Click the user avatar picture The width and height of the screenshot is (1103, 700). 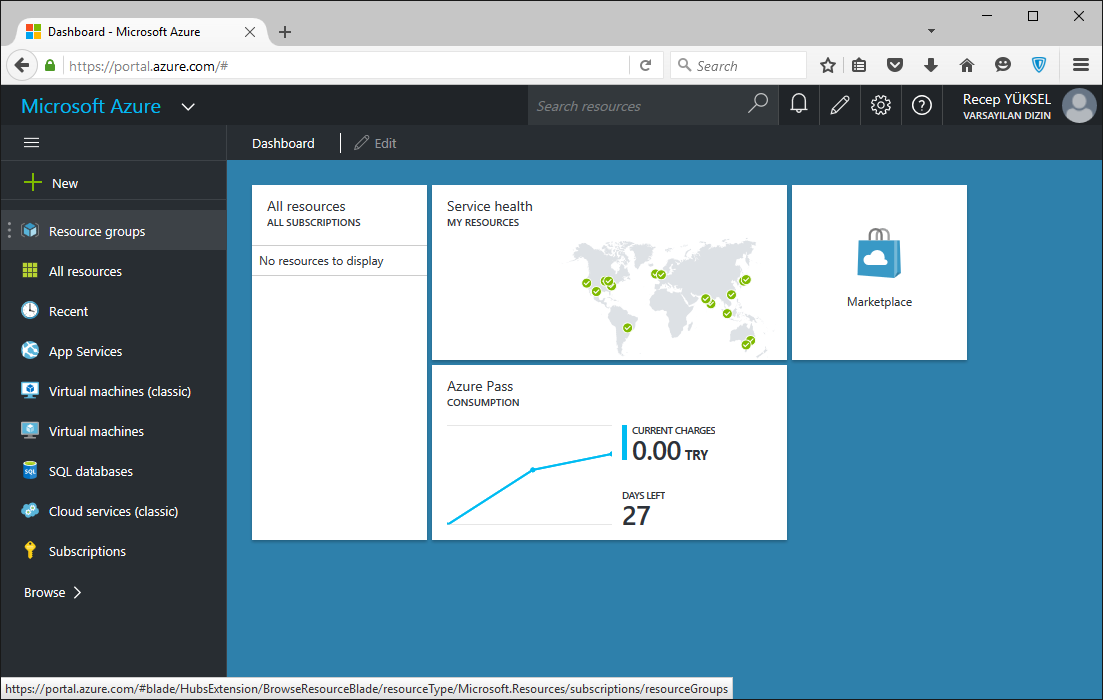pyautogui.click(x=1079, y=106)
